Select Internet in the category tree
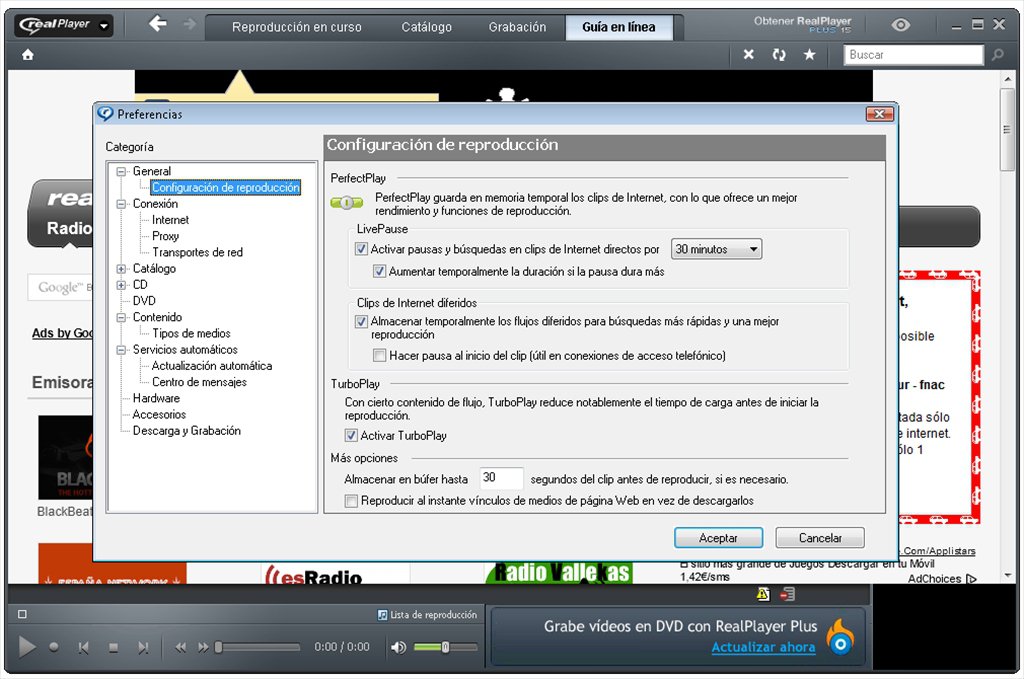1024x679 pixels. [x=170, y=220]
